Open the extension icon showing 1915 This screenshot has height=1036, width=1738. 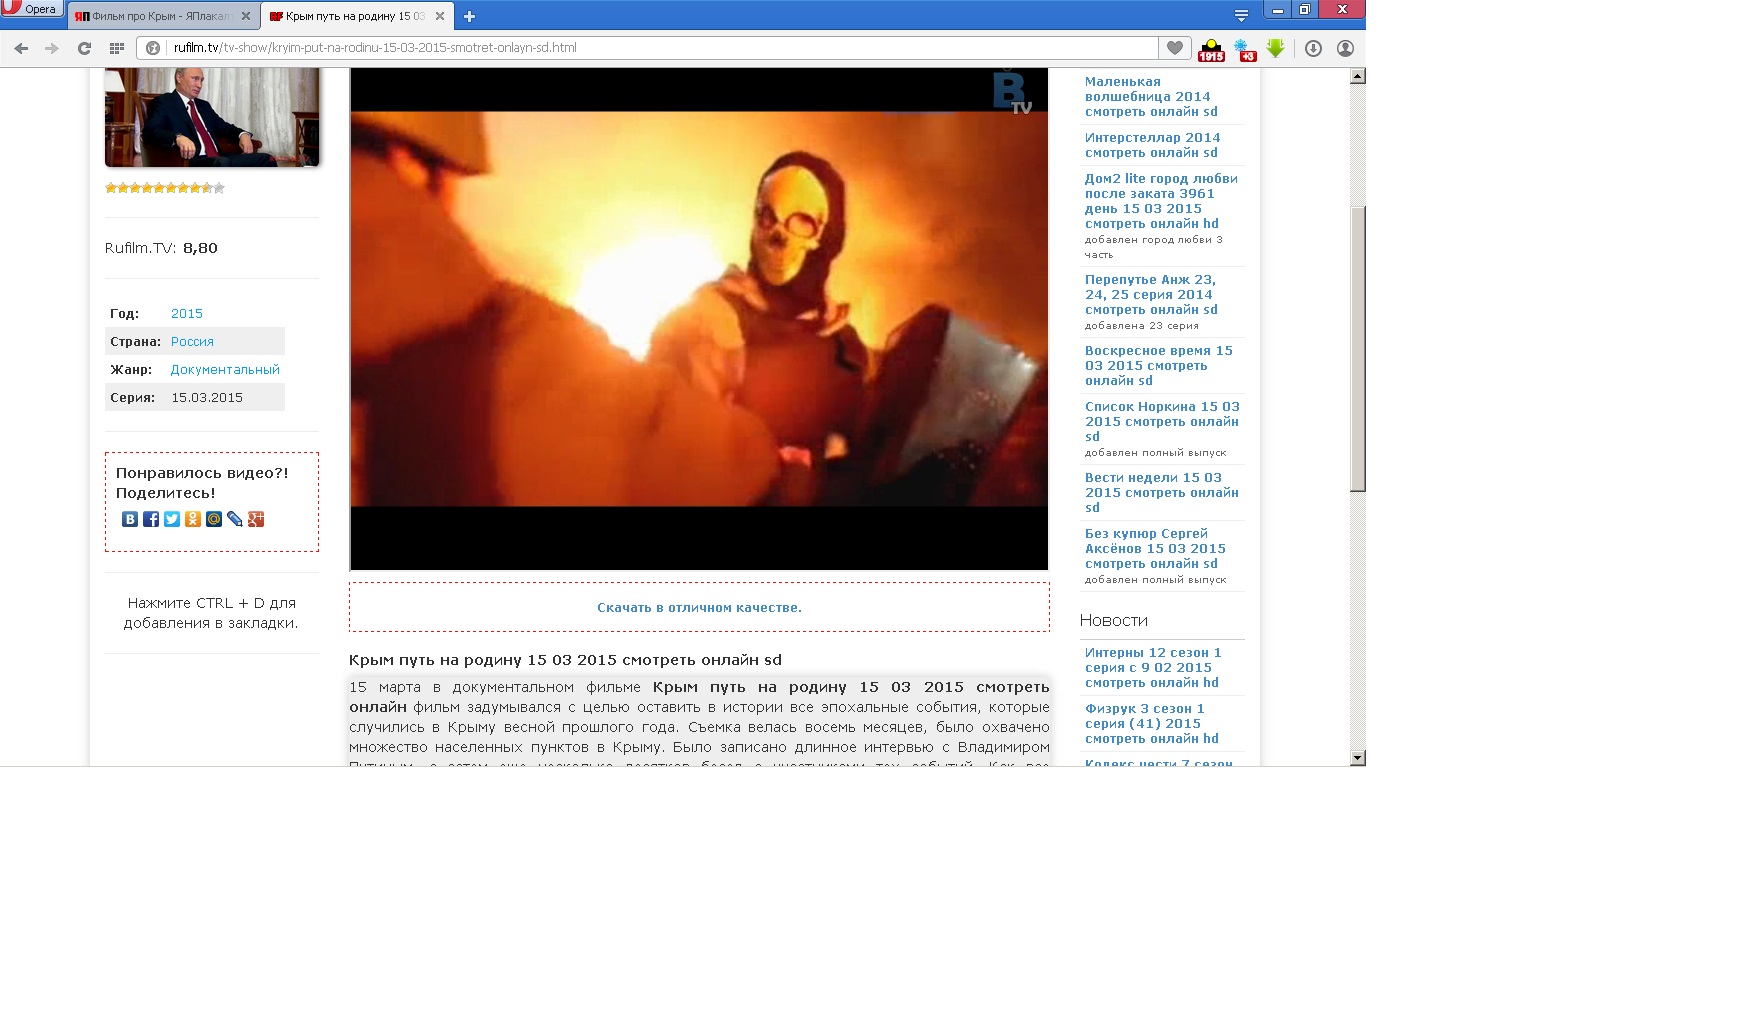pyautogui.click(x=1211, y=50)
